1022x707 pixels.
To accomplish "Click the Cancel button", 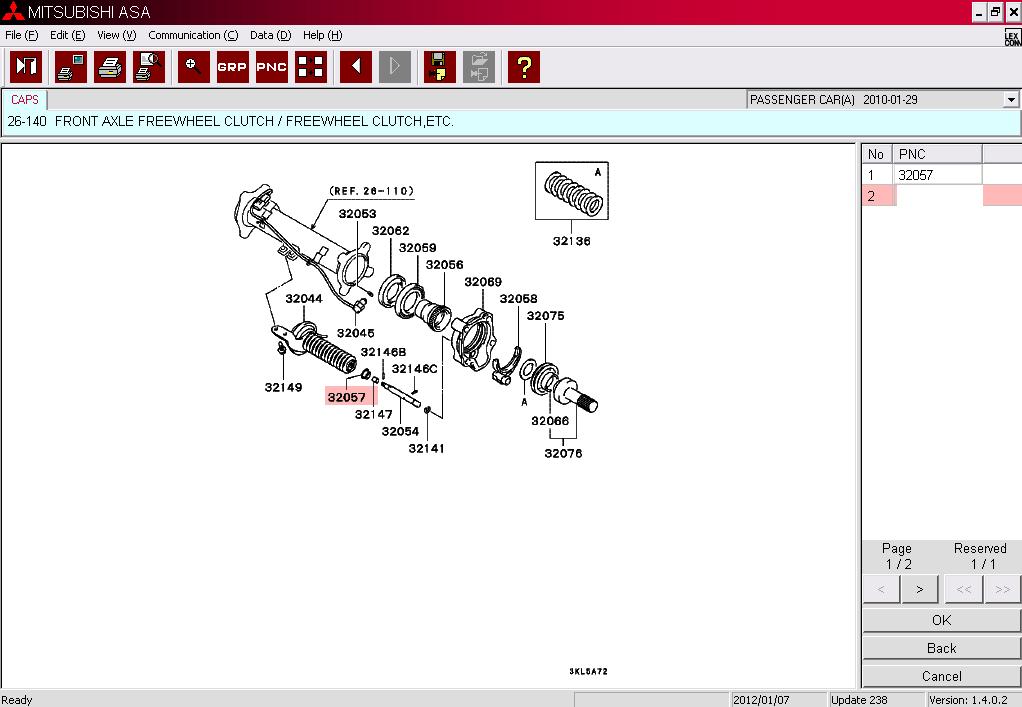I will click(941, 676).
